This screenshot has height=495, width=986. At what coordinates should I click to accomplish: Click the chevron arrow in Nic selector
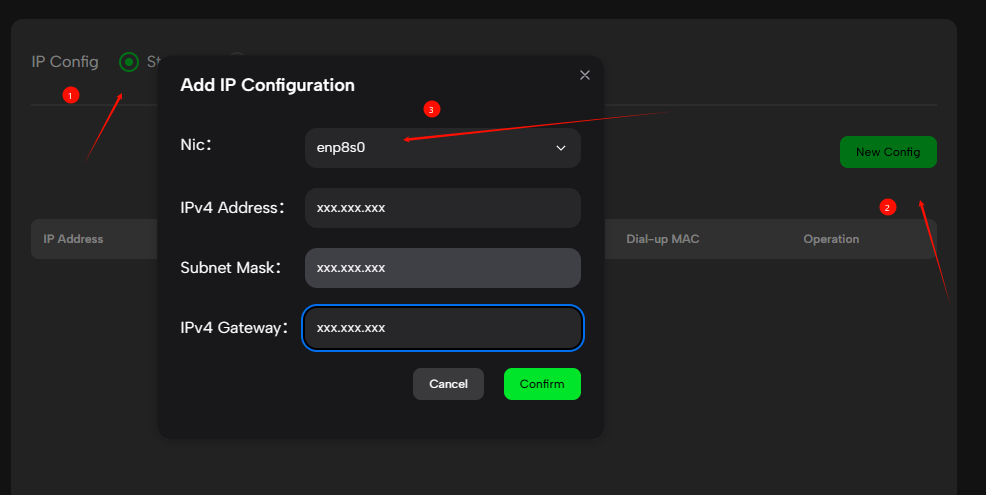point(560,148)
